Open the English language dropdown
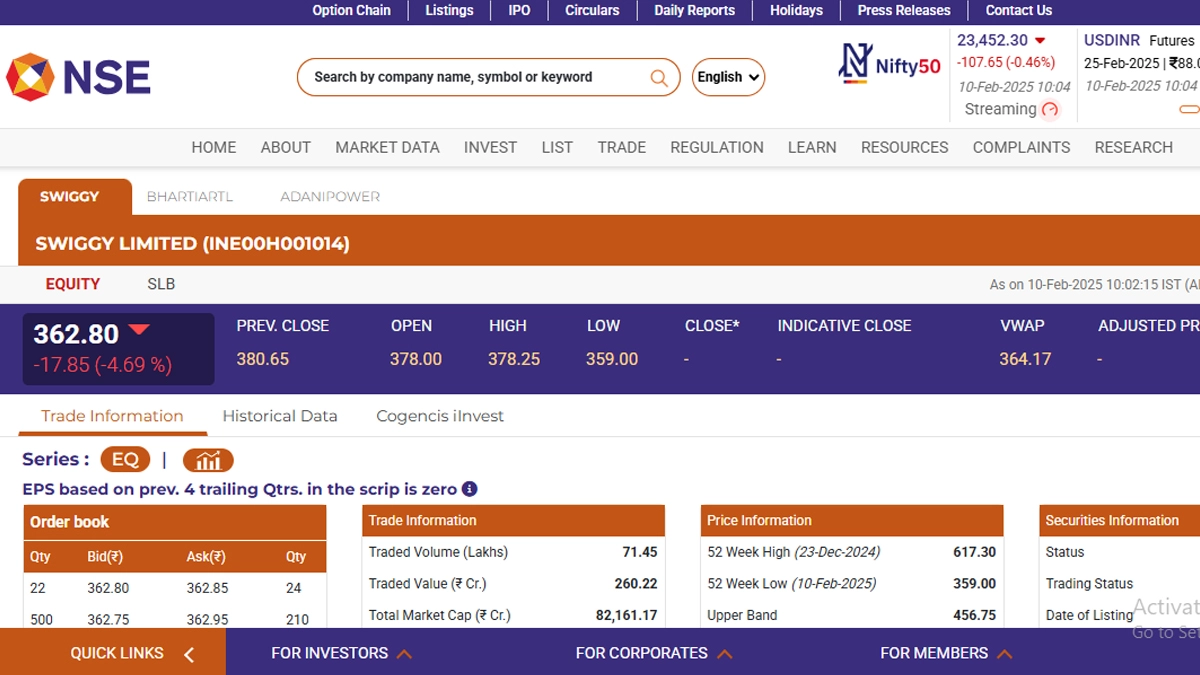Image resolution: width=1200 pixels, height=675 pixels. [x=728, y=77]
